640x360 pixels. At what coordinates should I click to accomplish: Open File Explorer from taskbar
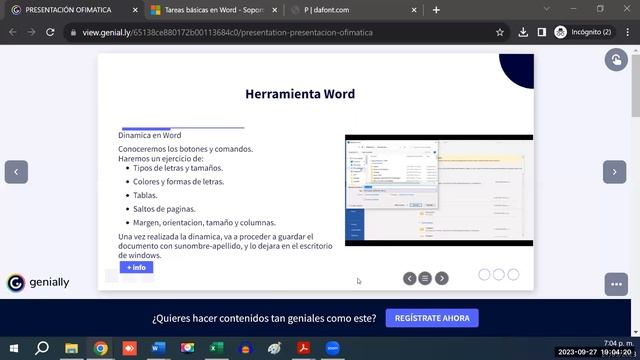71,348
